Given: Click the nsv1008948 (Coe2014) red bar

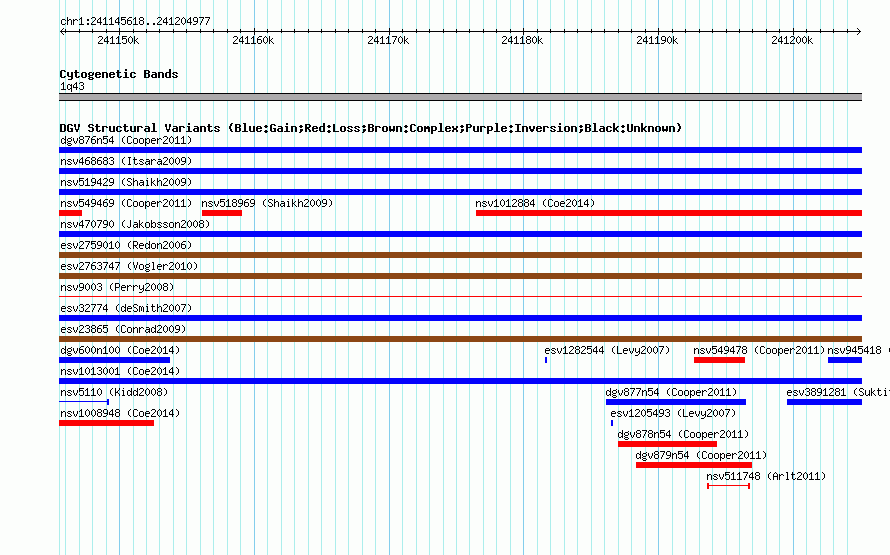Looking at the screenshot, I should point(107,423).
